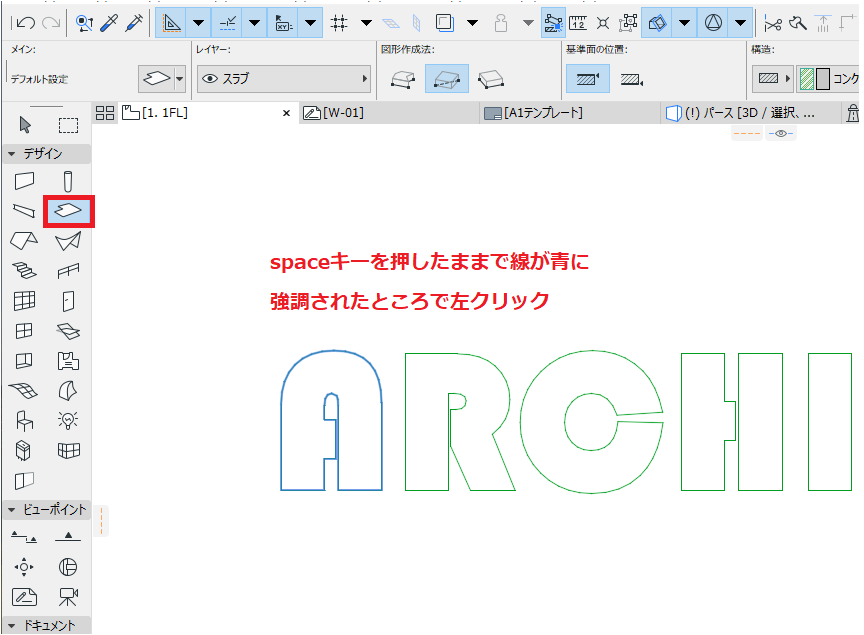Screen dimensions: 864x635
Task: Click the Trace reference icon
Action: click(444, 23)
